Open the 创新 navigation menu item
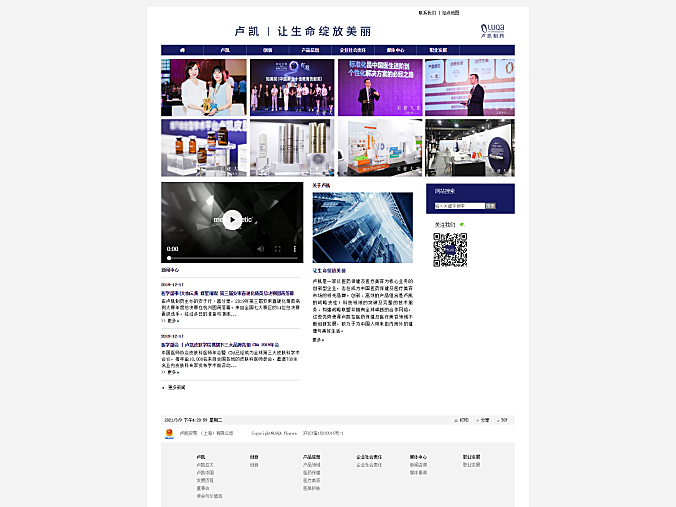676x507 pixels. click(x=267, y=50)
